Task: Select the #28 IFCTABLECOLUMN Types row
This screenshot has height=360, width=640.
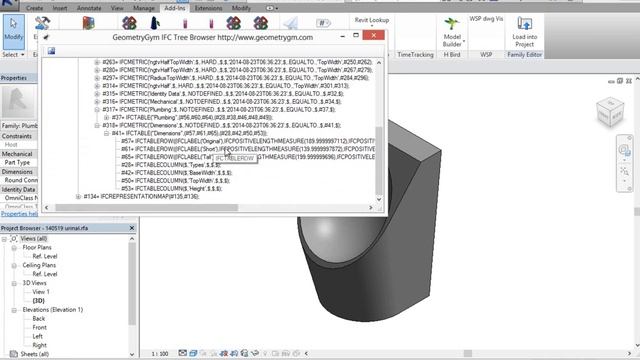Action: pos(171,165)
